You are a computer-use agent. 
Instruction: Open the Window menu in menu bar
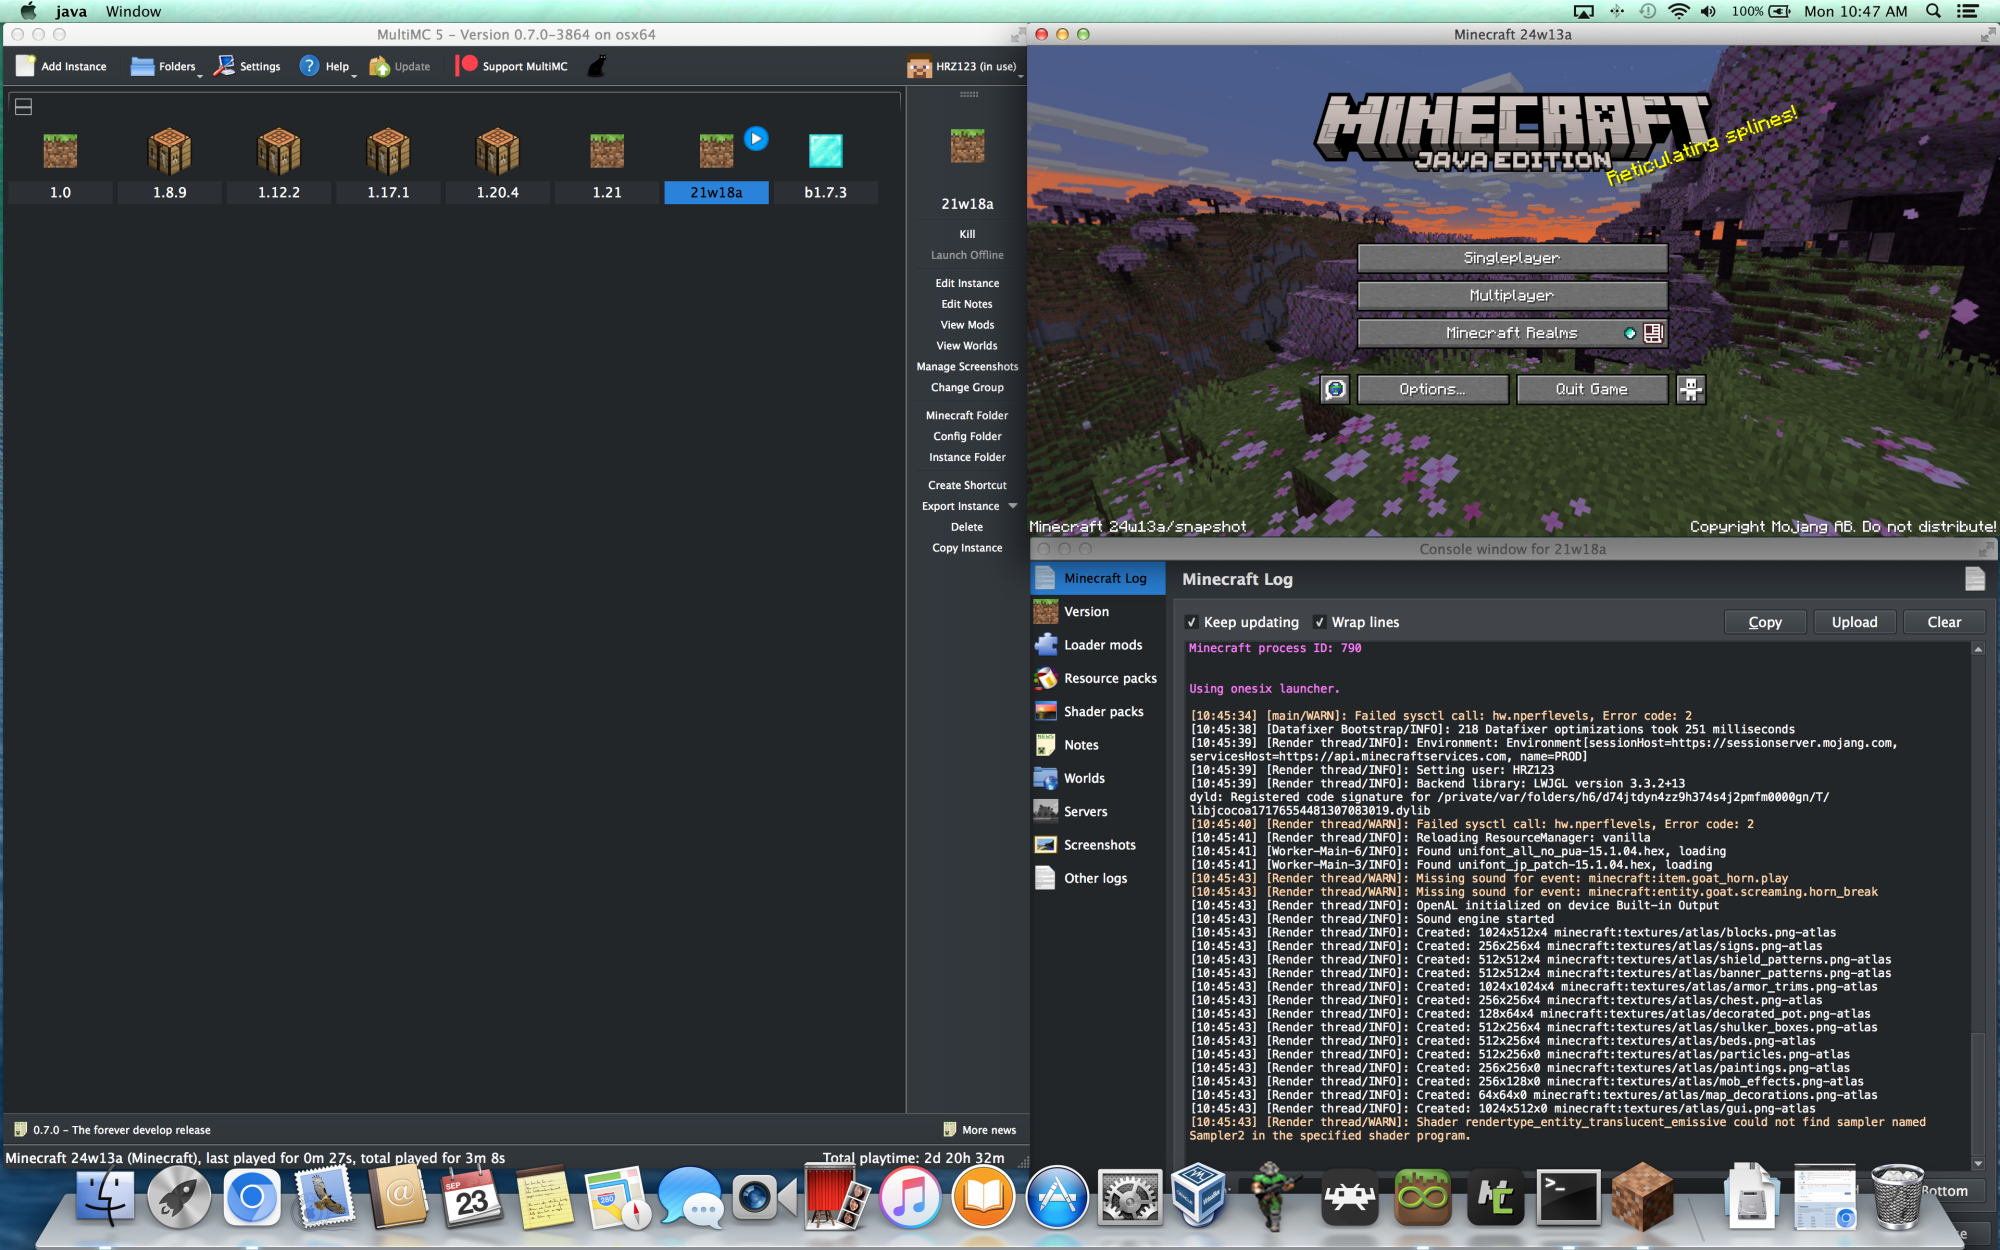coord(133,11)
